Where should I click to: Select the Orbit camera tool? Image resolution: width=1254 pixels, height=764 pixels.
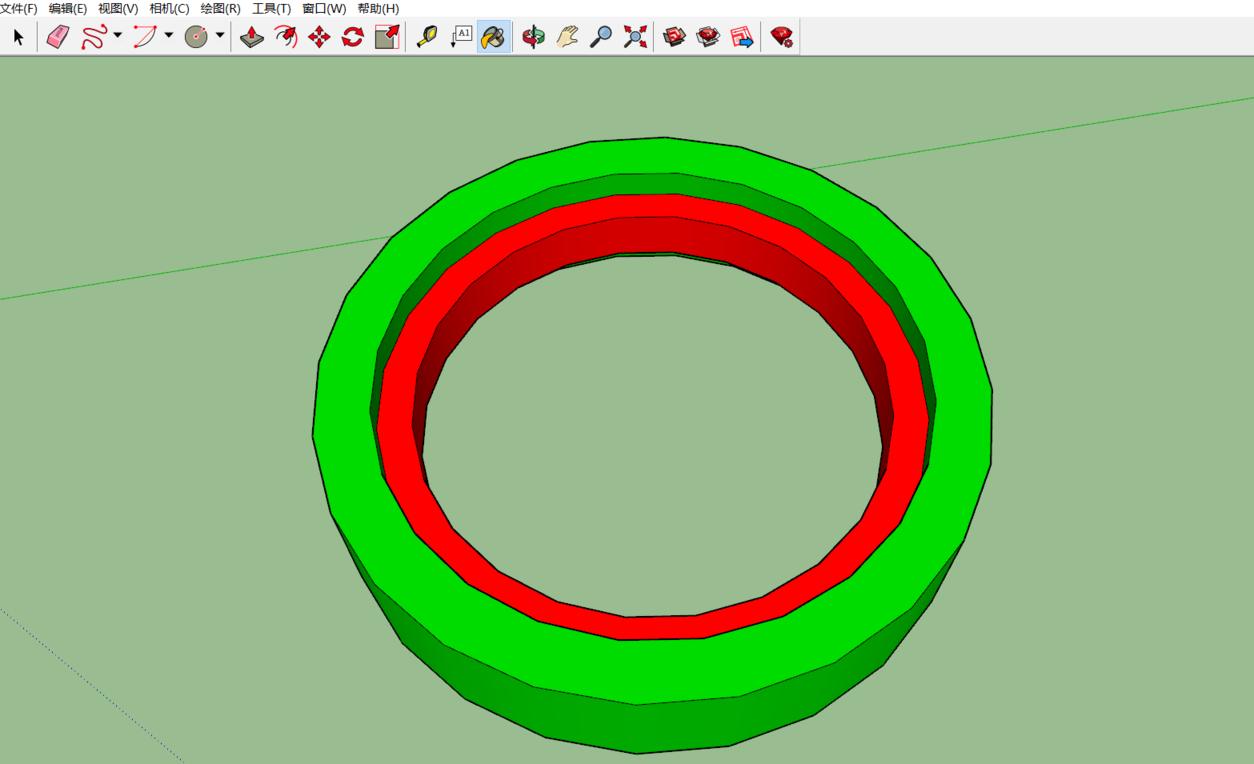click(x=534, y=38)
